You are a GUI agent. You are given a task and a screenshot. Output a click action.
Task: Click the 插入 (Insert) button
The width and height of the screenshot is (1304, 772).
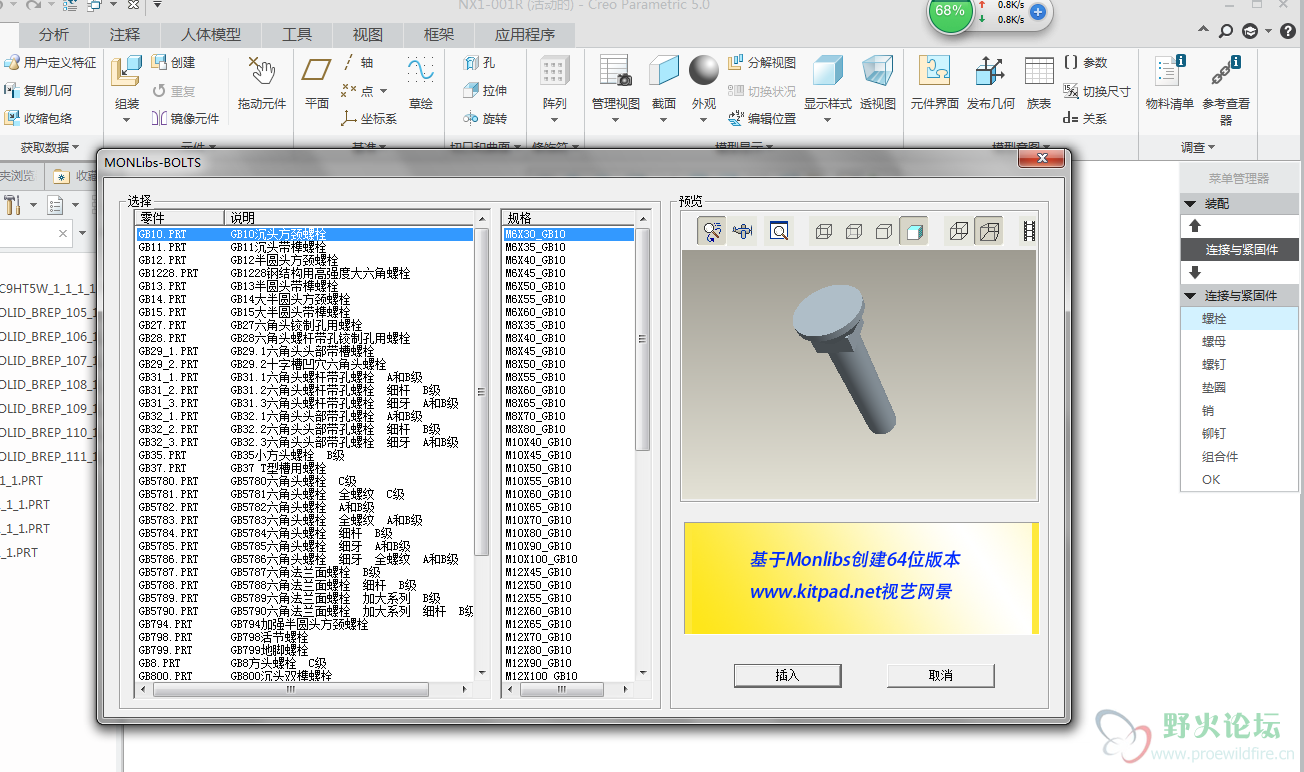coord(787,675)
